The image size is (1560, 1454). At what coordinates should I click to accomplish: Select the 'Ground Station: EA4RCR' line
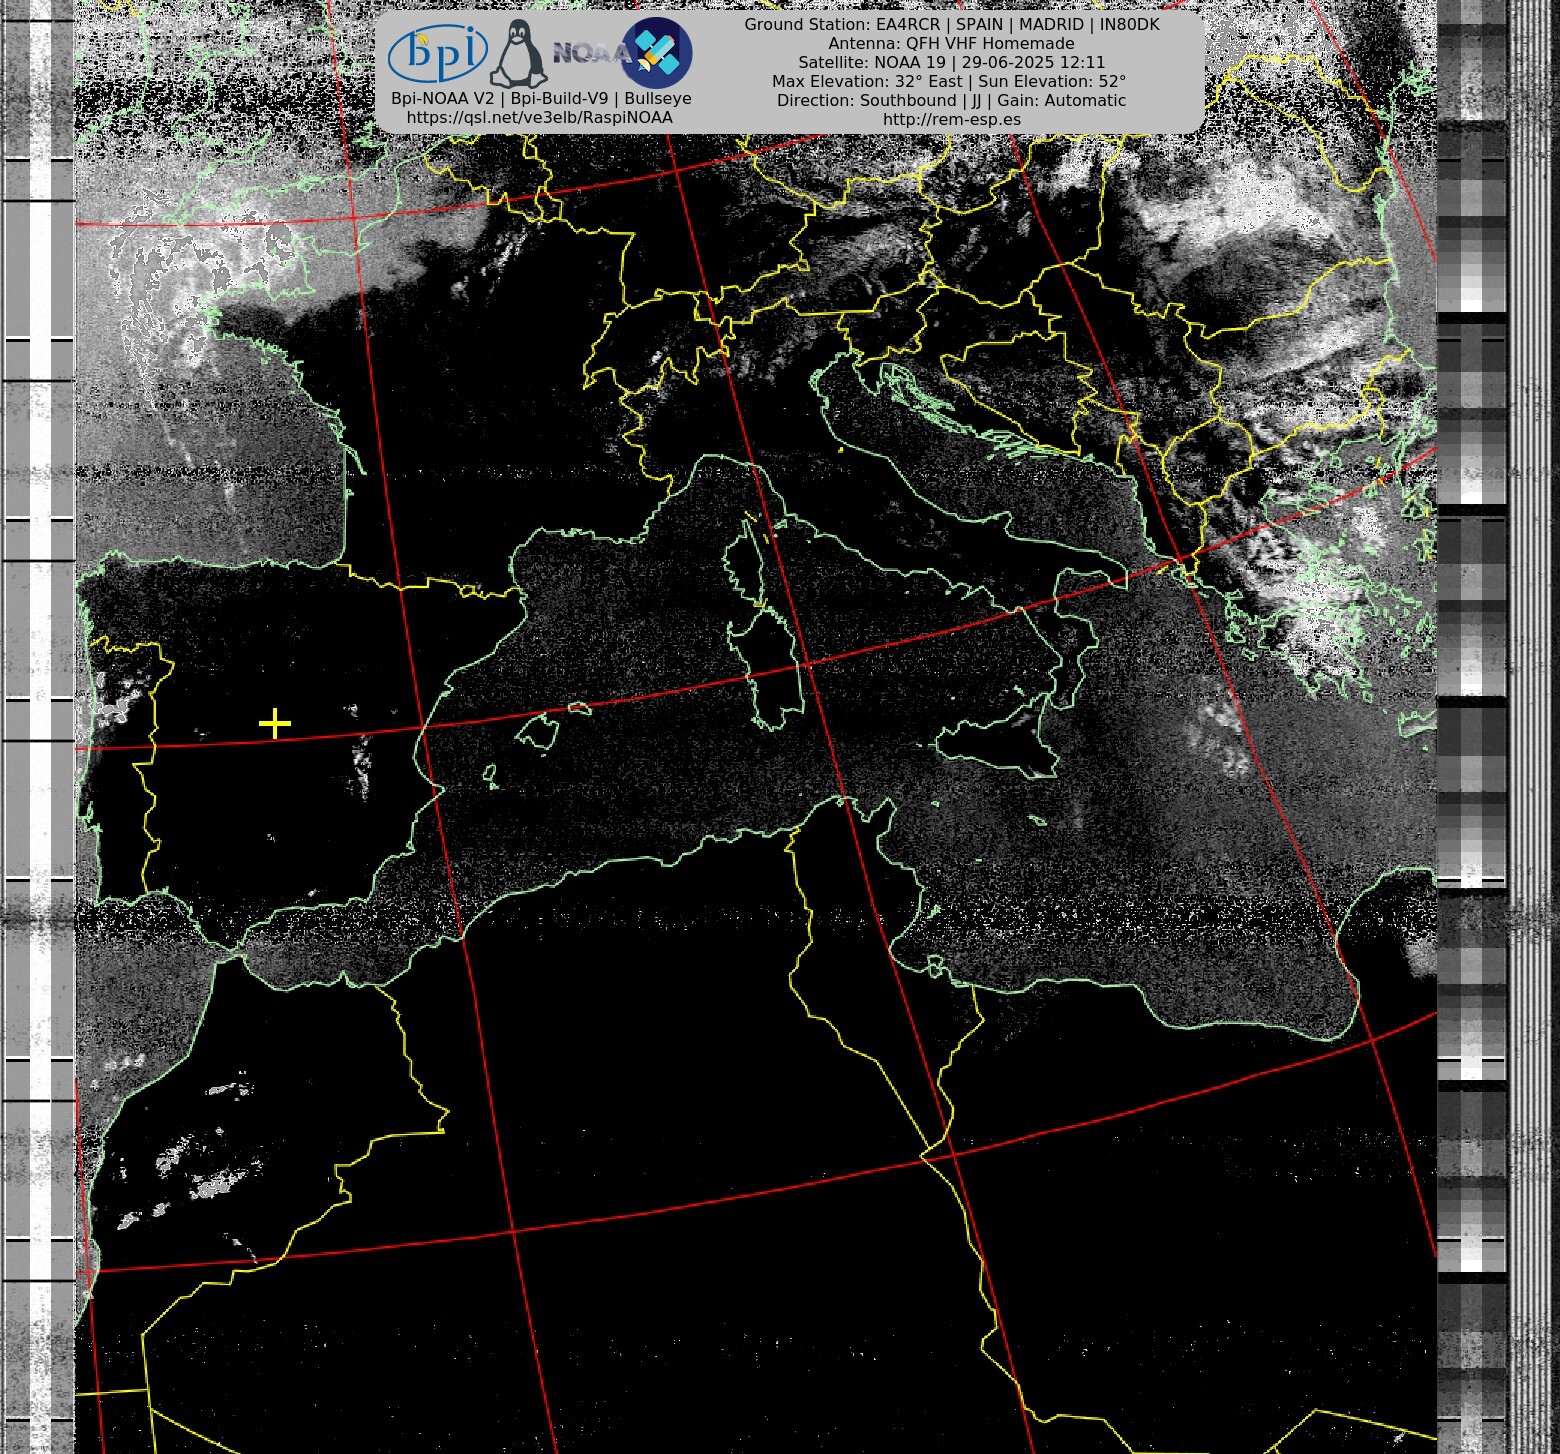[951, 25]
